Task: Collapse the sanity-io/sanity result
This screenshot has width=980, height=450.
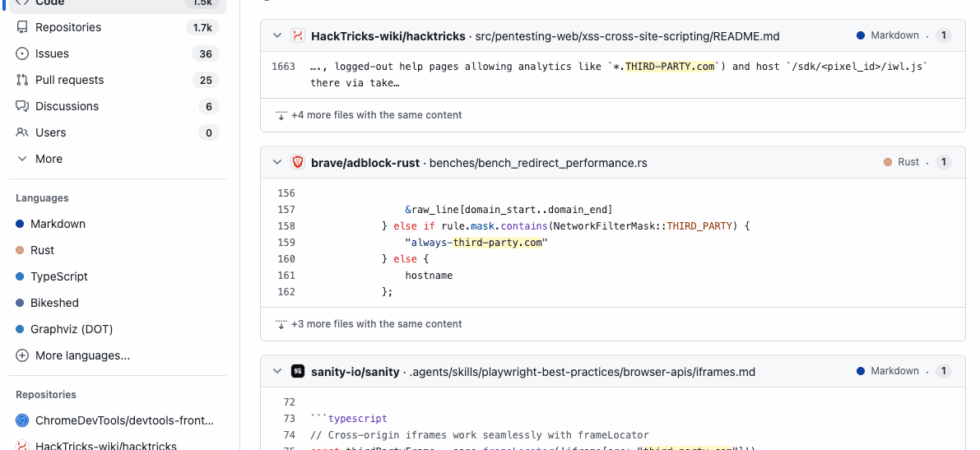Action: (278, 371)
